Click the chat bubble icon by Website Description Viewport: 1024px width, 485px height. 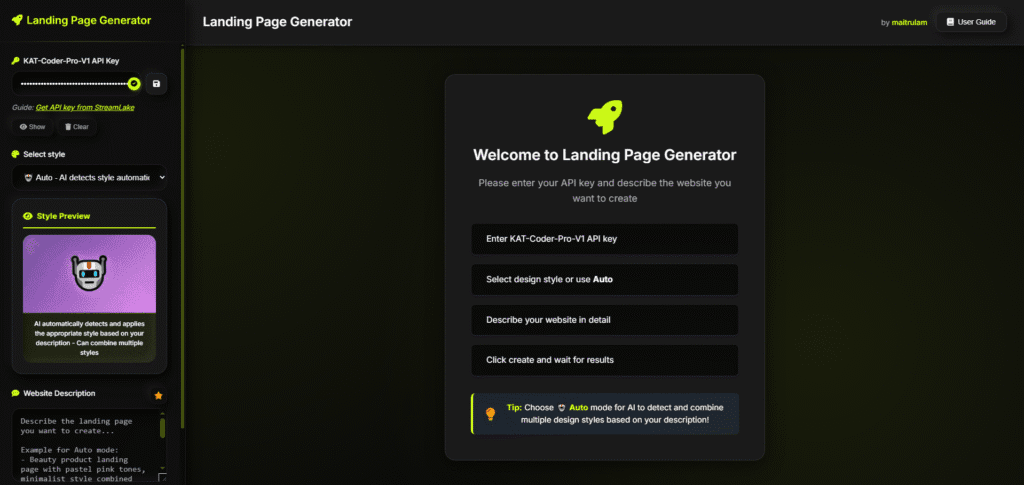15,394
